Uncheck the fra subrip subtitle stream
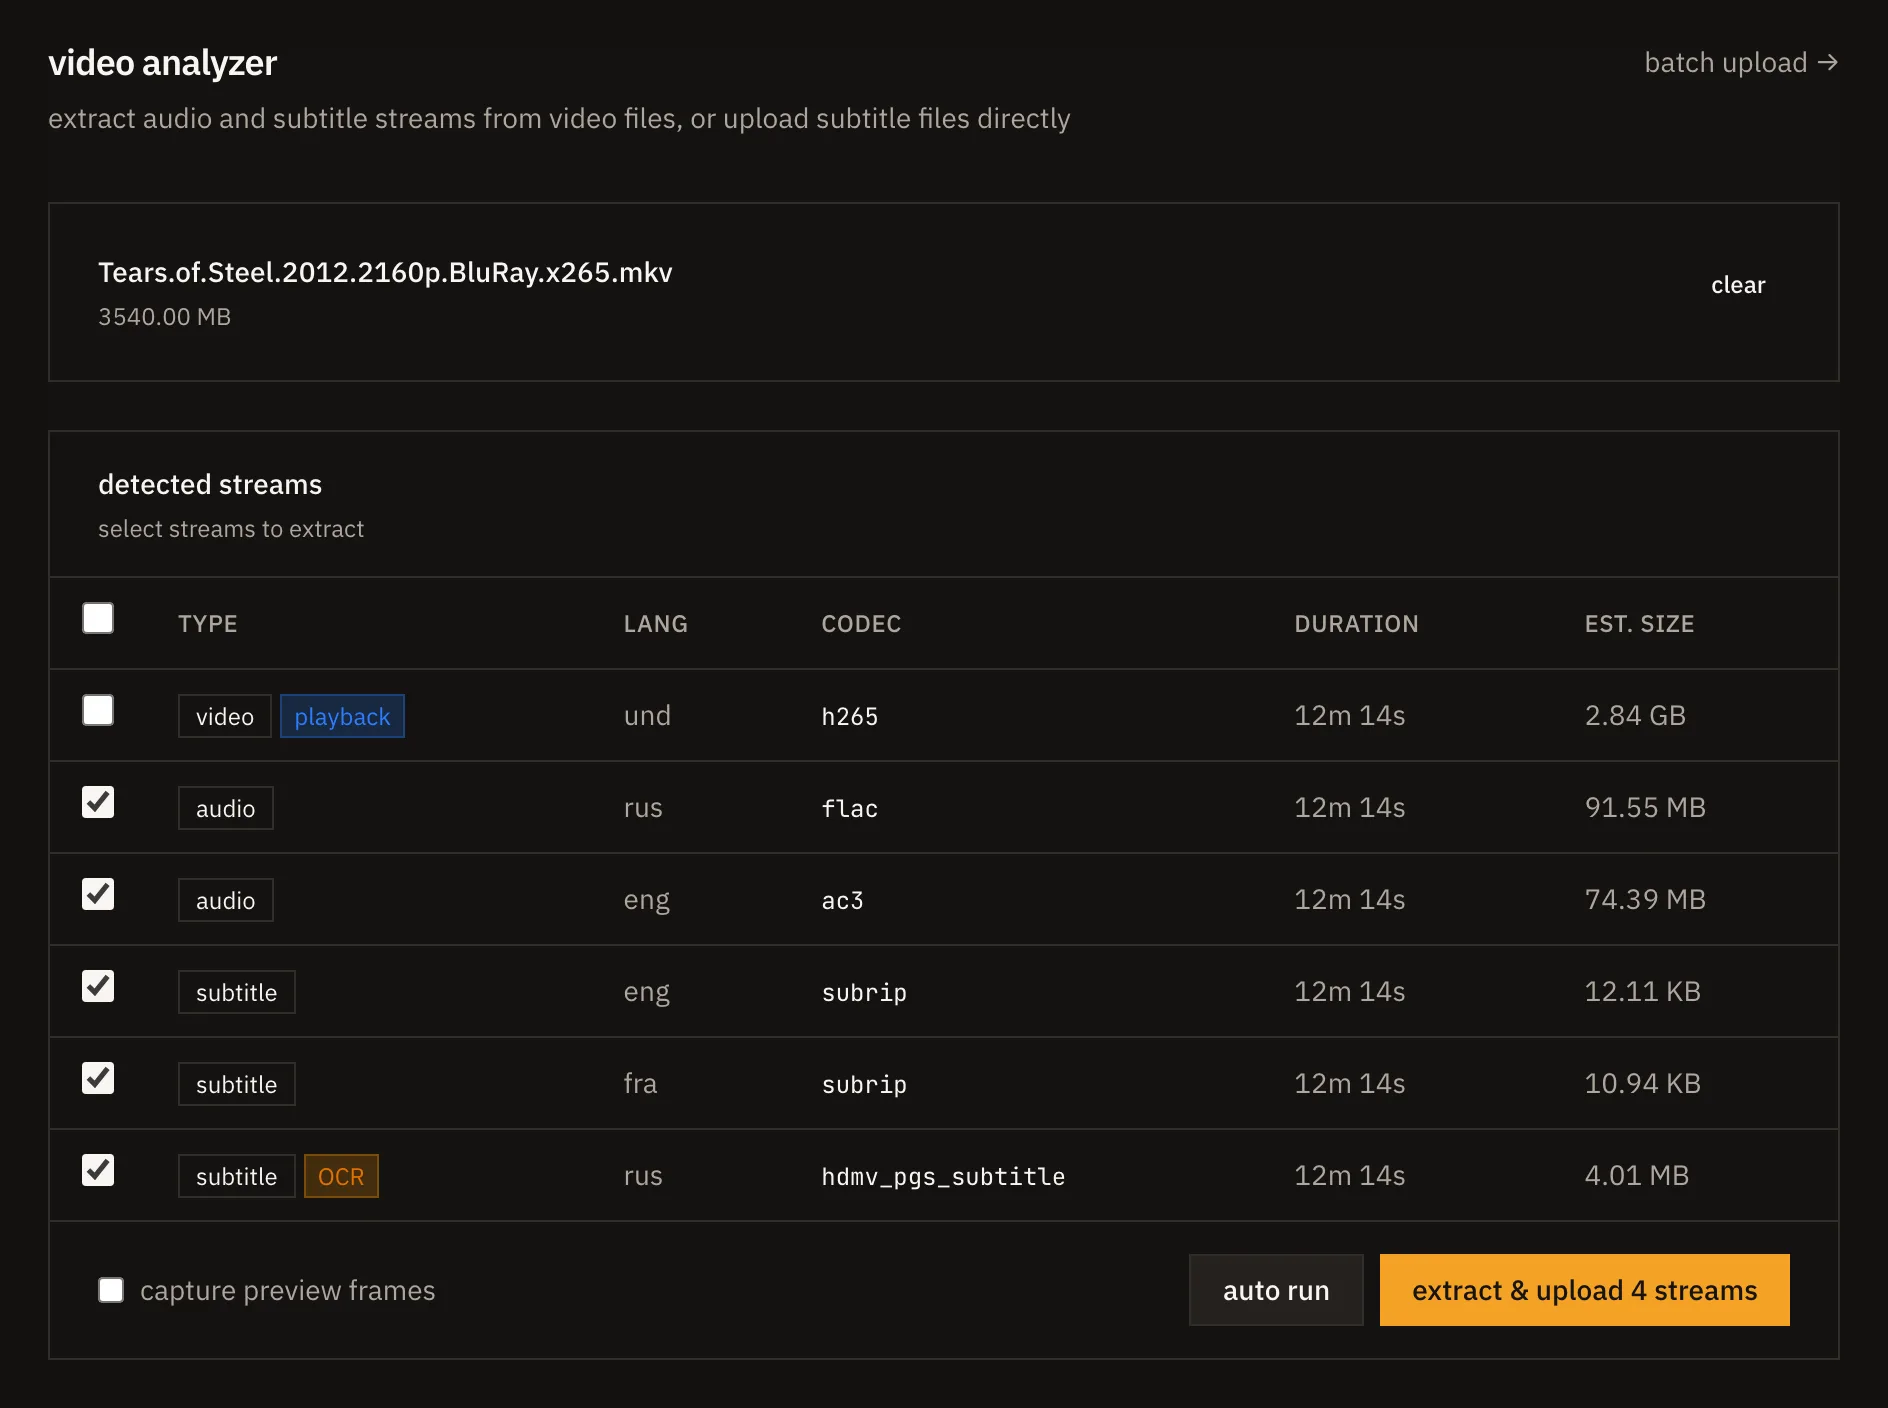The width and height of the screenshot is (1888, 1408). (x=98, y=1079)
